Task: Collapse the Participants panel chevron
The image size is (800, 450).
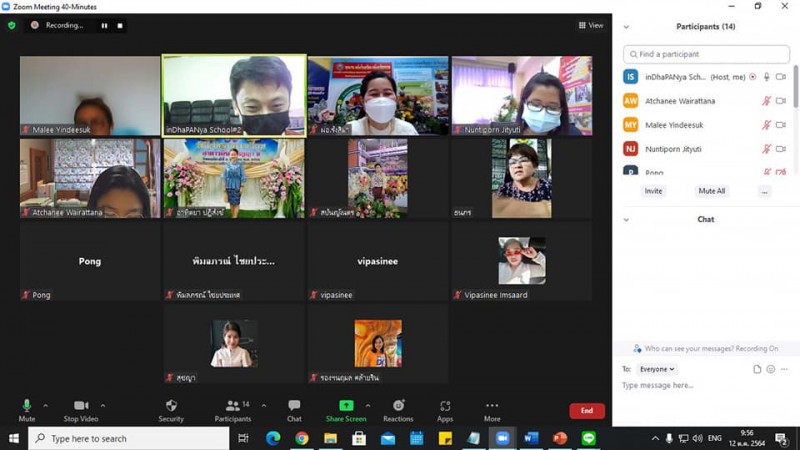Action: coord(627,27)
